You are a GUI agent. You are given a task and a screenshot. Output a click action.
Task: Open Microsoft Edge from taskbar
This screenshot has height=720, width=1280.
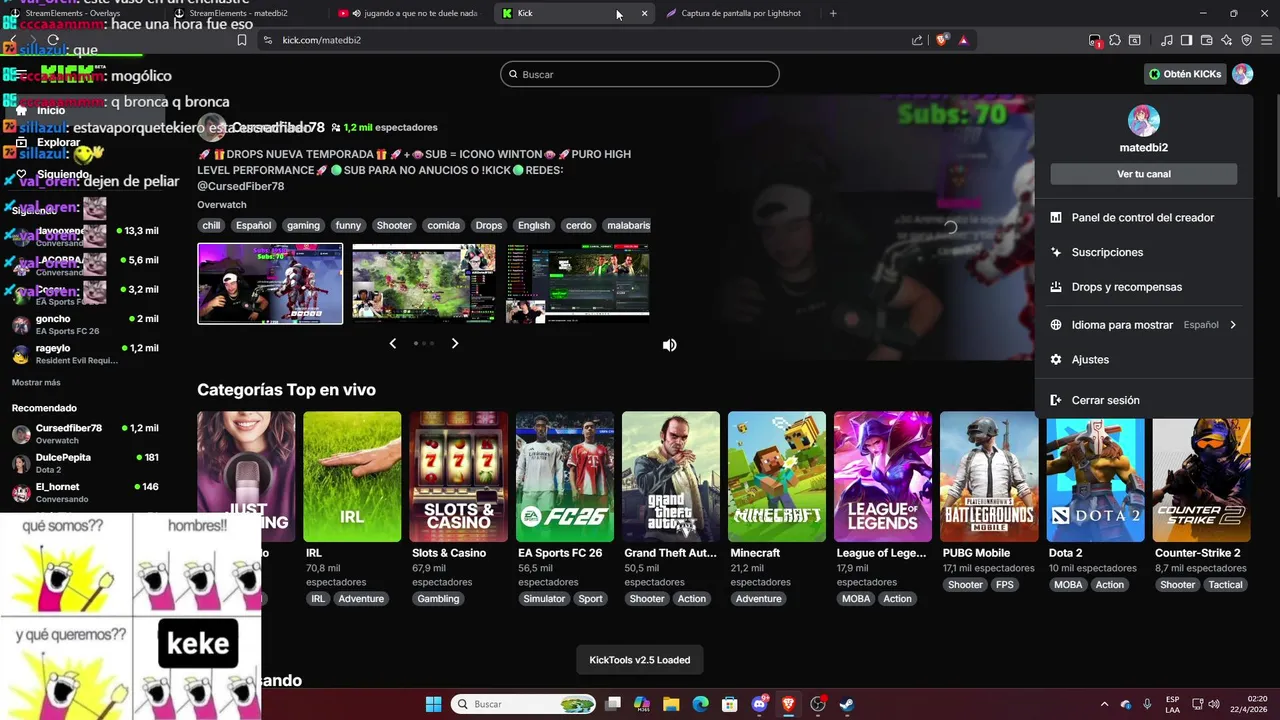[700, 704]
